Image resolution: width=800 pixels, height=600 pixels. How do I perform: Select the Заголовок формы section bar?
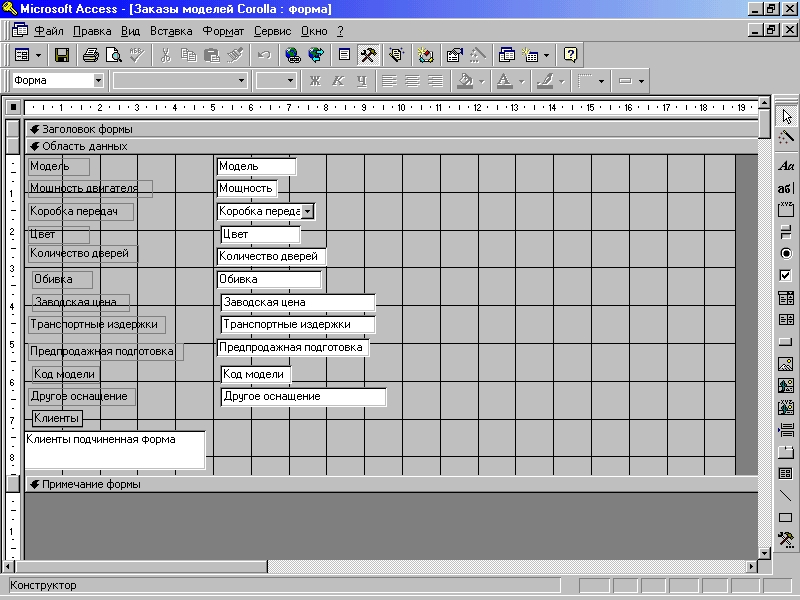pos(391,129)
